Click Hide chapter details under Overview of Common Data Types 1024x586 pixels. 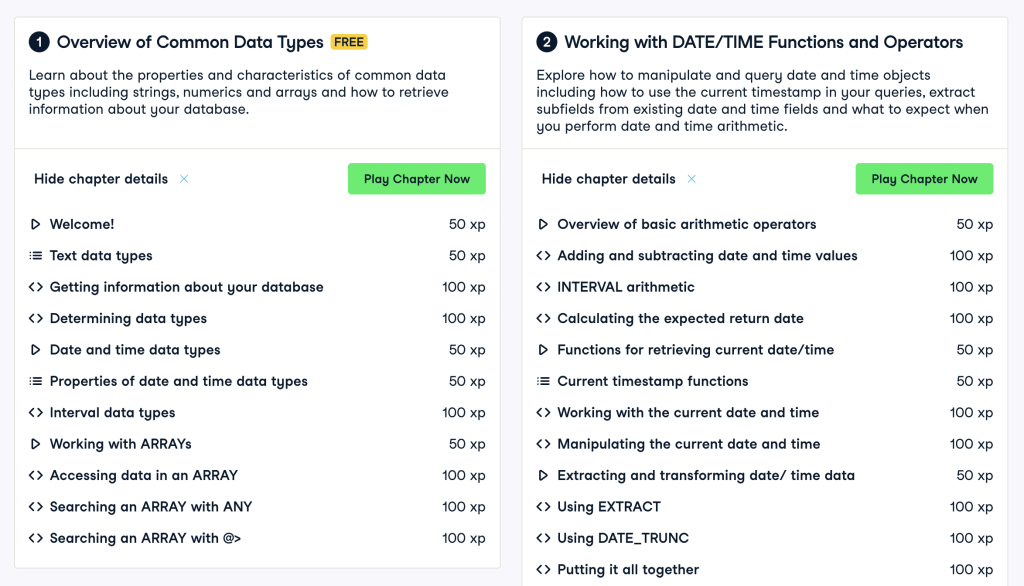click(x=101, y=179)
